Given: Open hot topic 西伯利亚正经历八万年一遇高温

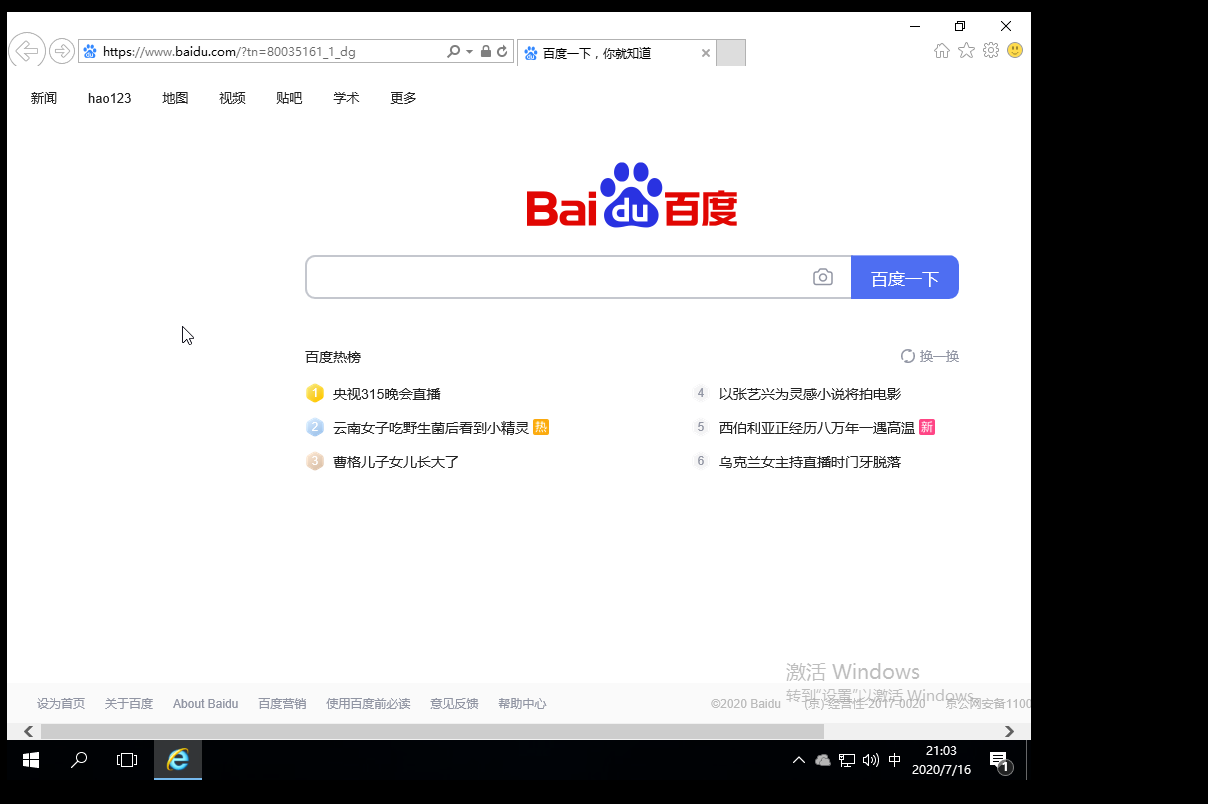Looking at the screenshot, I should pos(817,428).
